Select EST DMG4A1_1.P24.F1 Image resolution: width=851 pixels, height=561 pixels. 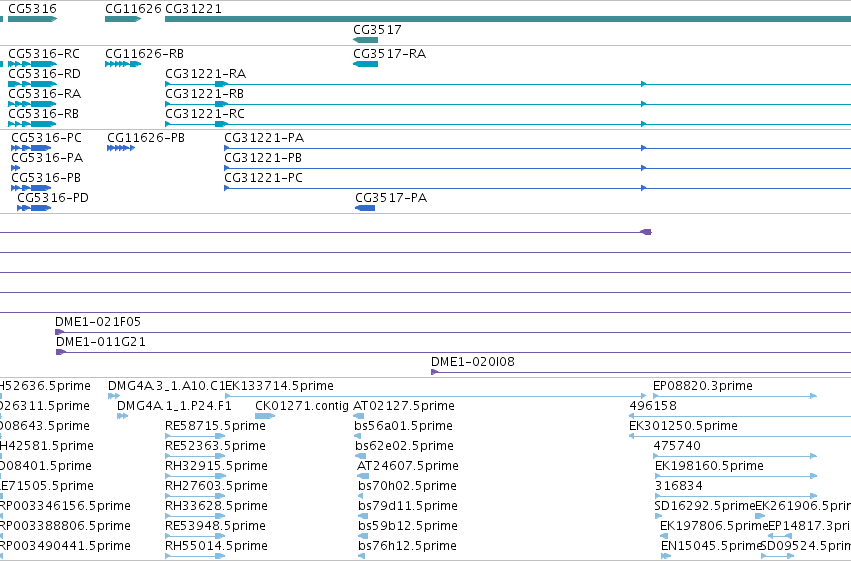(x=174, y=406)
